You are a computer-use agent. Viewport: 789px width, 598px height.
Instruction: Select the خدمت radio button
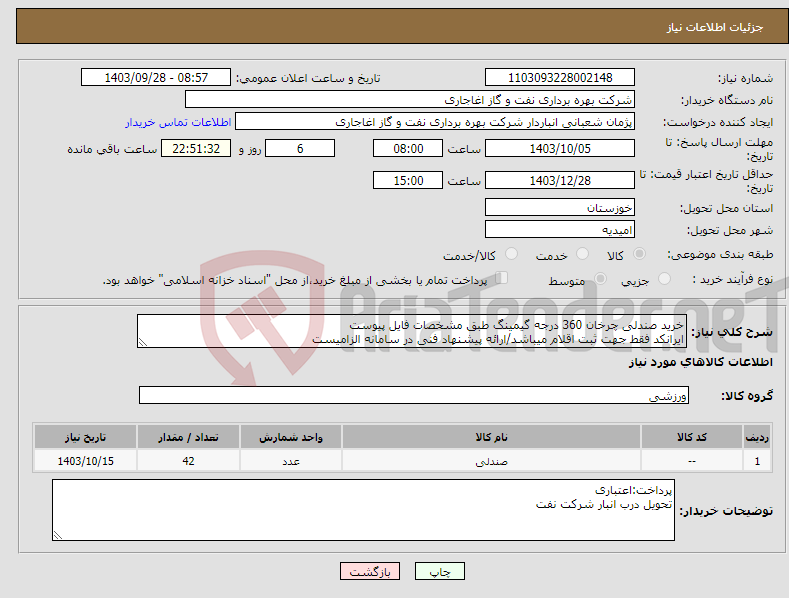point(582,254)
